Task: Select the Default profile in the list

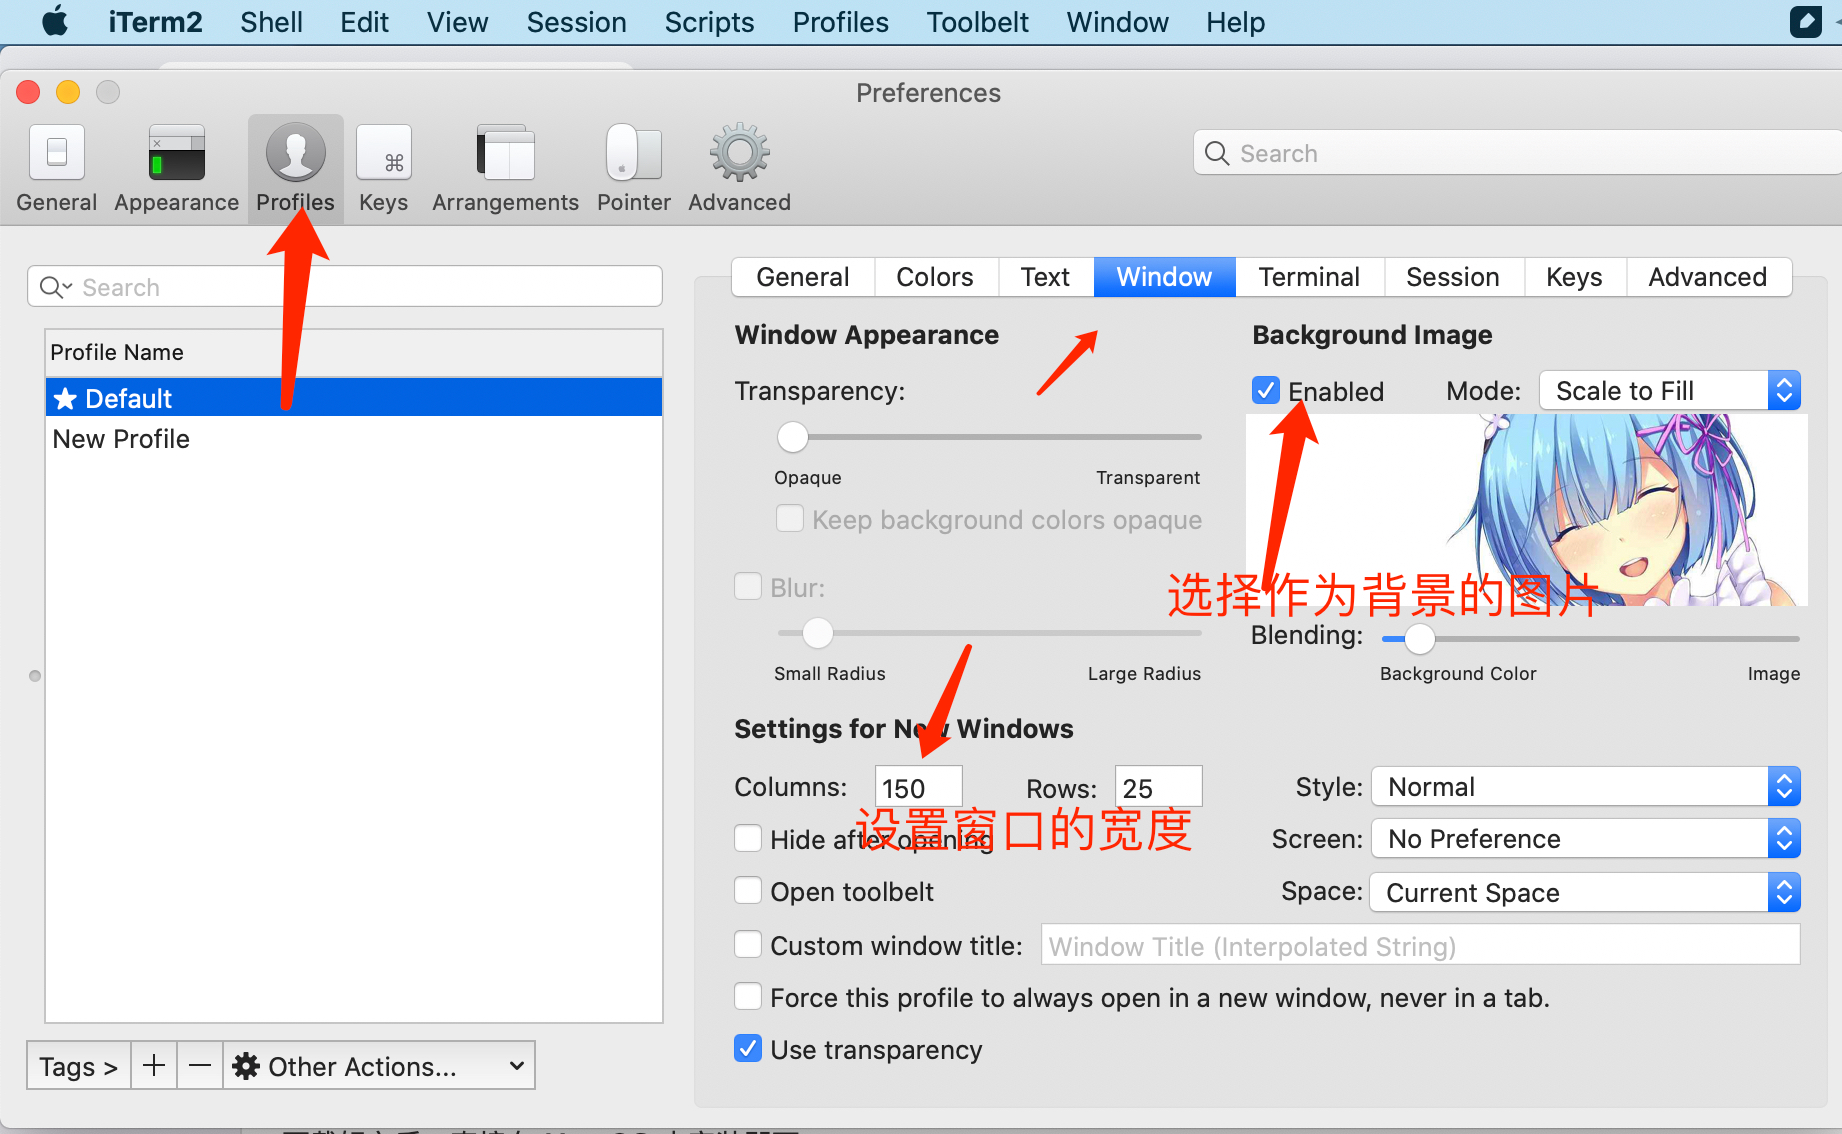Action: (x=354, y=398)
